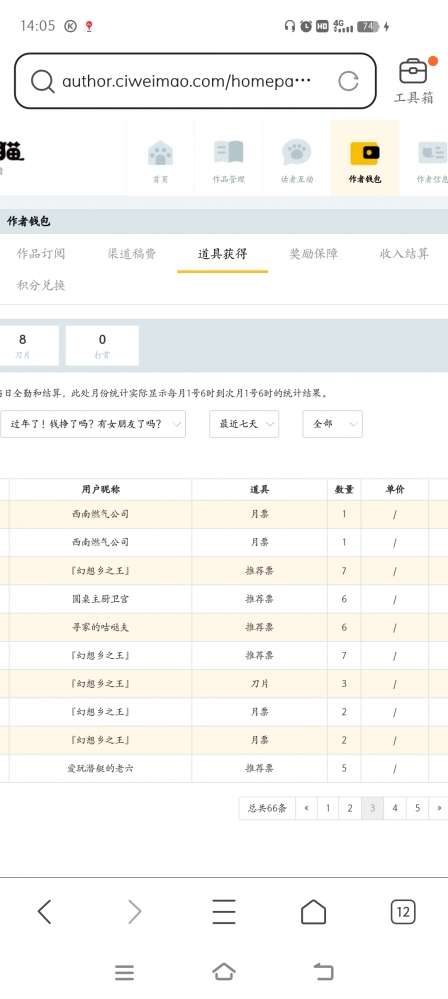Expand the 全部 filter dropdown

tap(332, 424)
